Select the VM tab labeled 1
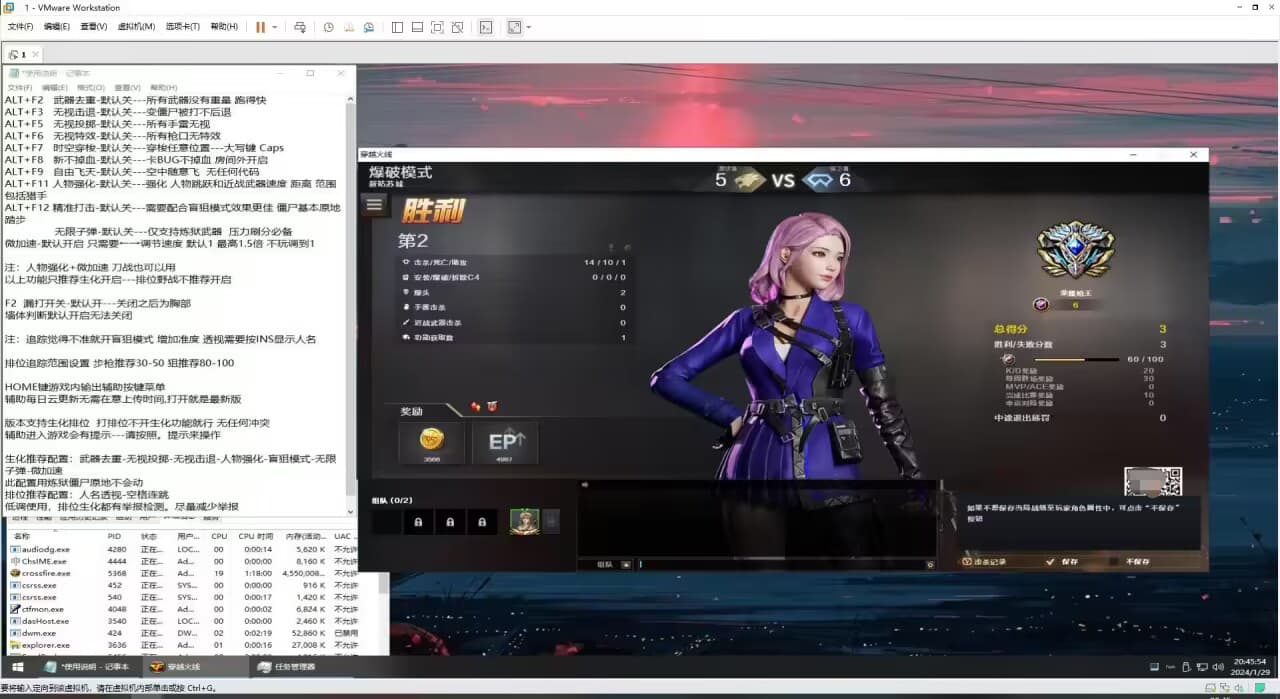 coord(20,54)
